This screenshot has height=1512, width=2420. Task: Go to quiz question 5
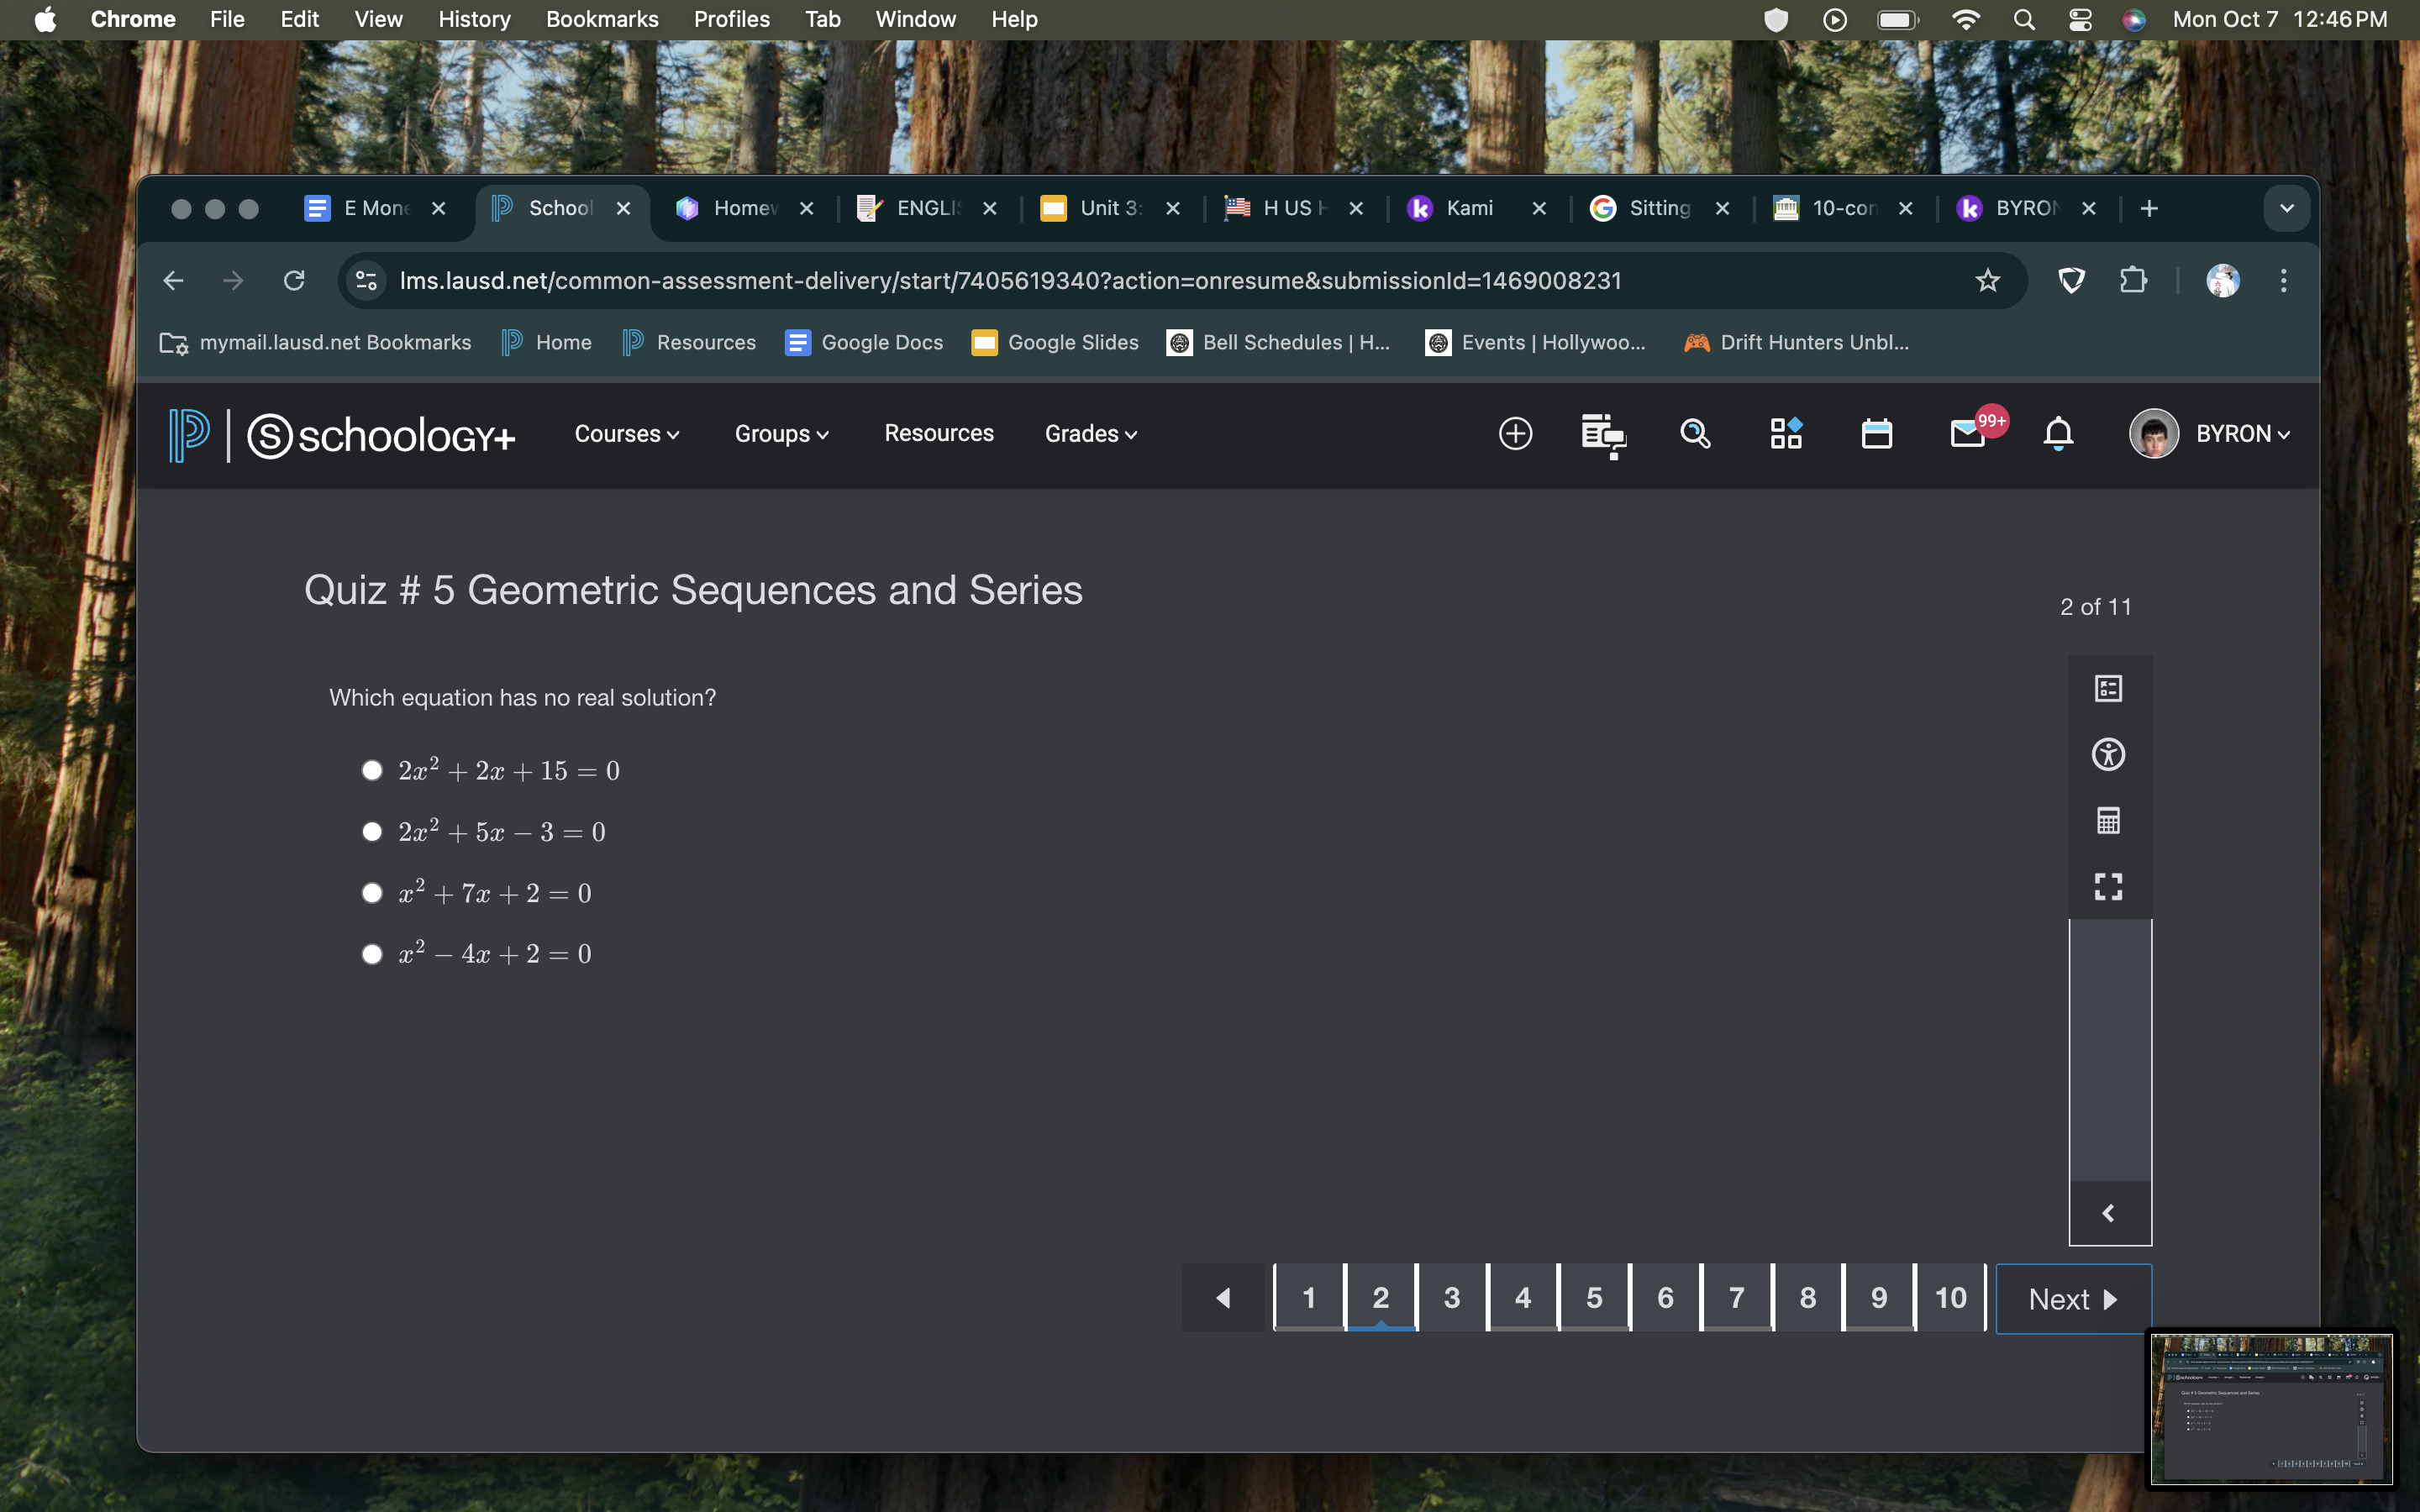click(1594, 1297)
